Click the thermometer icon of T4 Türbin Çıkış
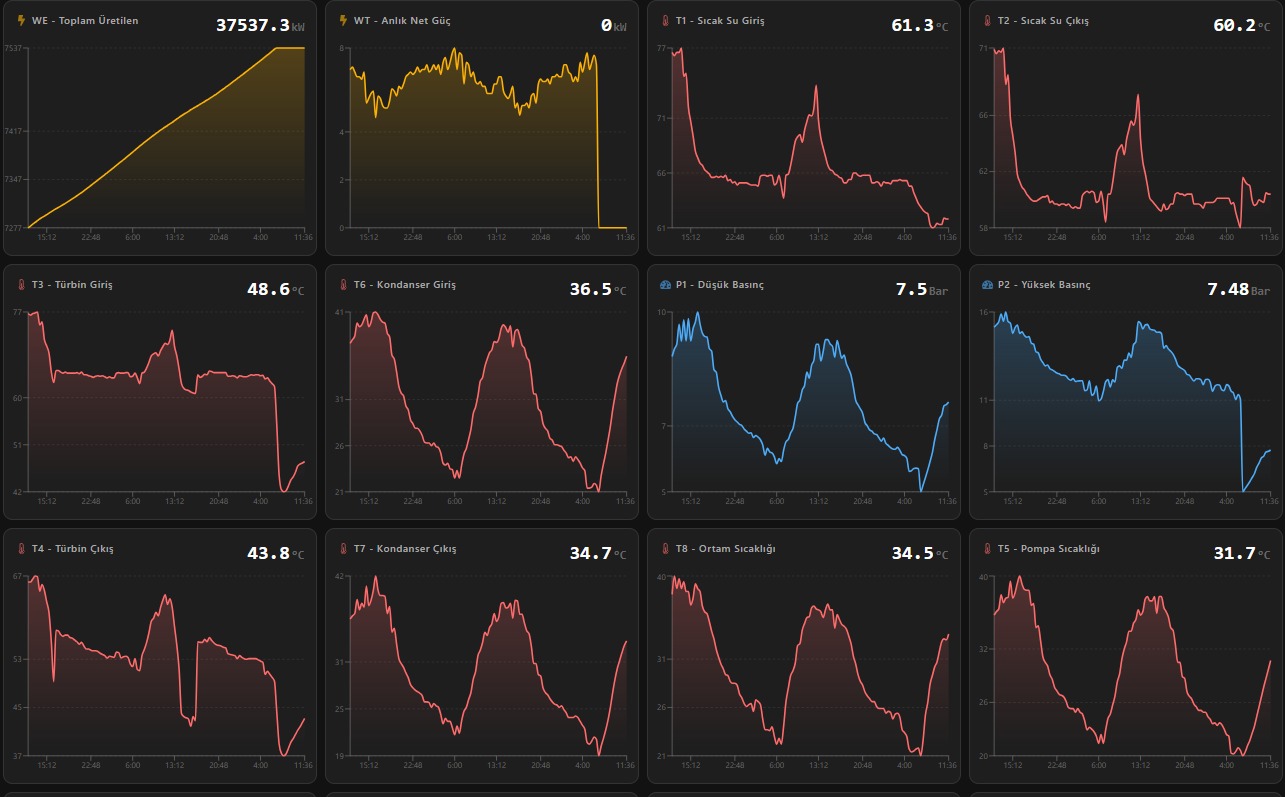The height and width of the screenshot is (797, 1285). click(21, 549)
